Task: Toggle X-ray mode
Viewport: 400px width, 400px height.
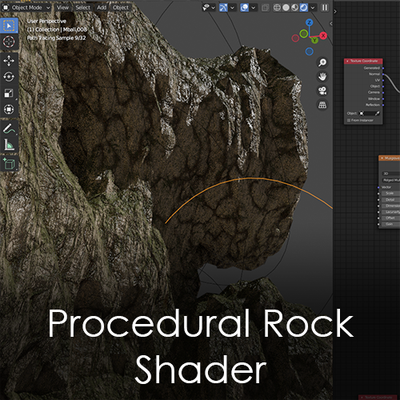Action: pos(265,7)
